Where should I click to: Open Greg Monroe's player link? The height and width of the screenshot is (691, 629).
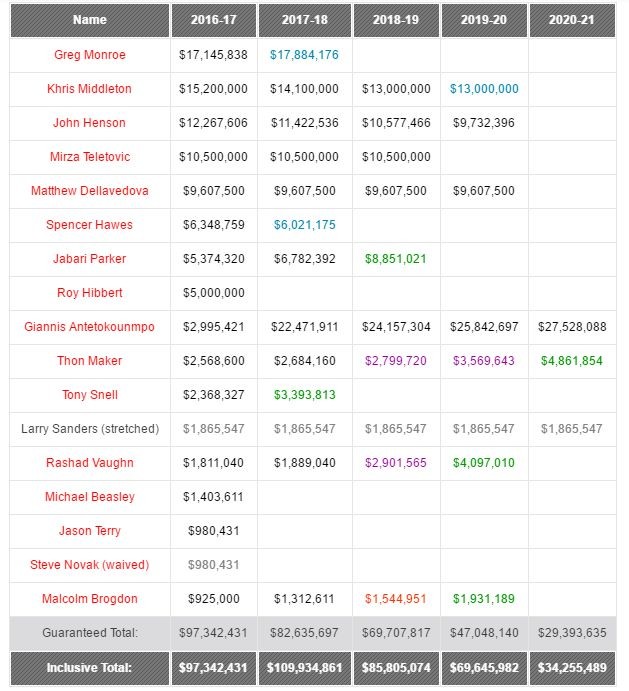pos(90,55)
